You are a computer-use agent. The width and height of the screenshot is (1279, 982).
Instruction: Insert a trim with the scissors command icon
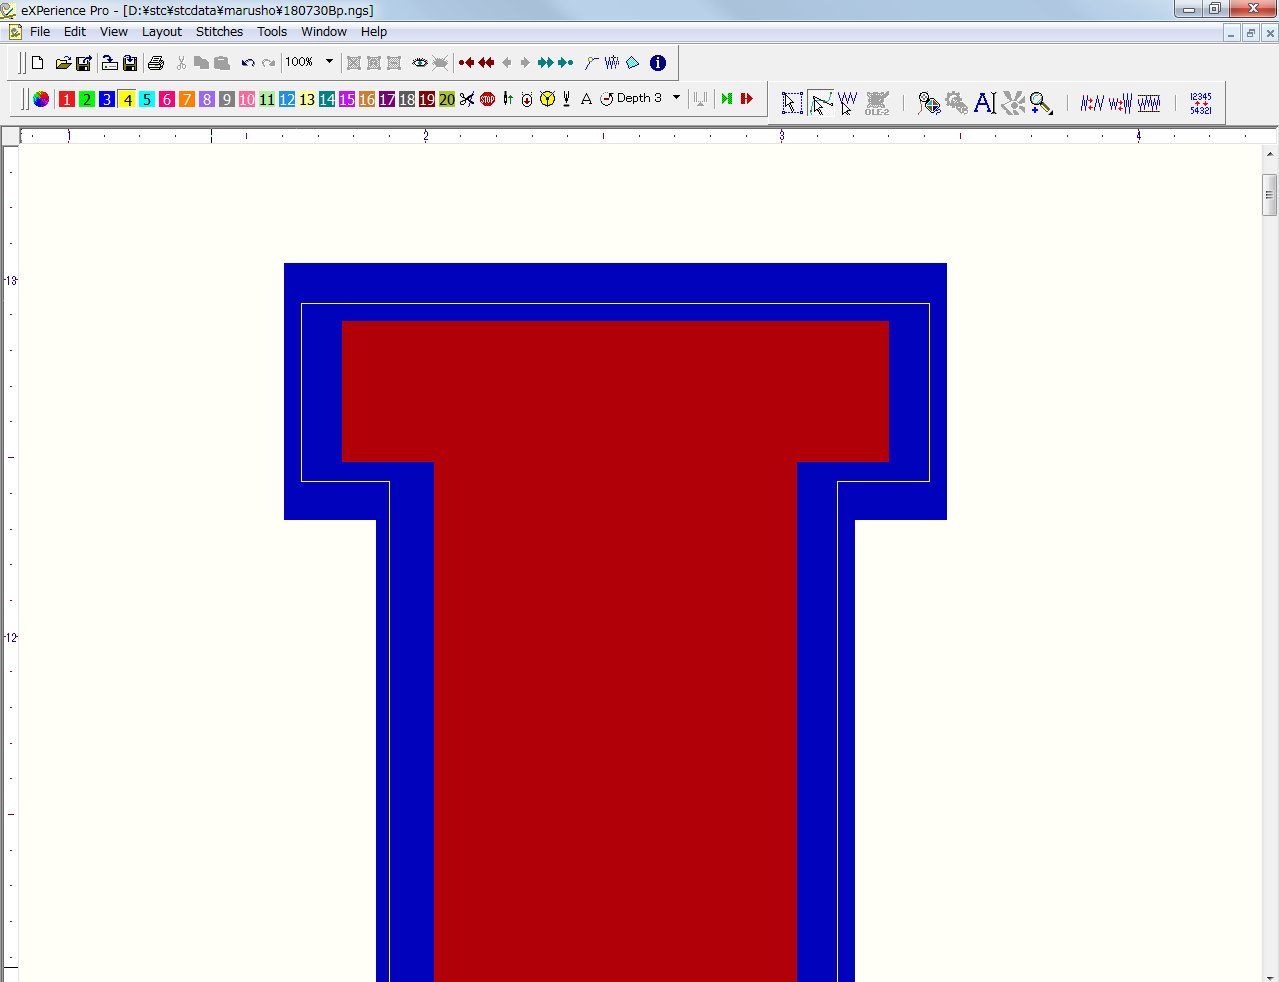click(x=467, y=99)
